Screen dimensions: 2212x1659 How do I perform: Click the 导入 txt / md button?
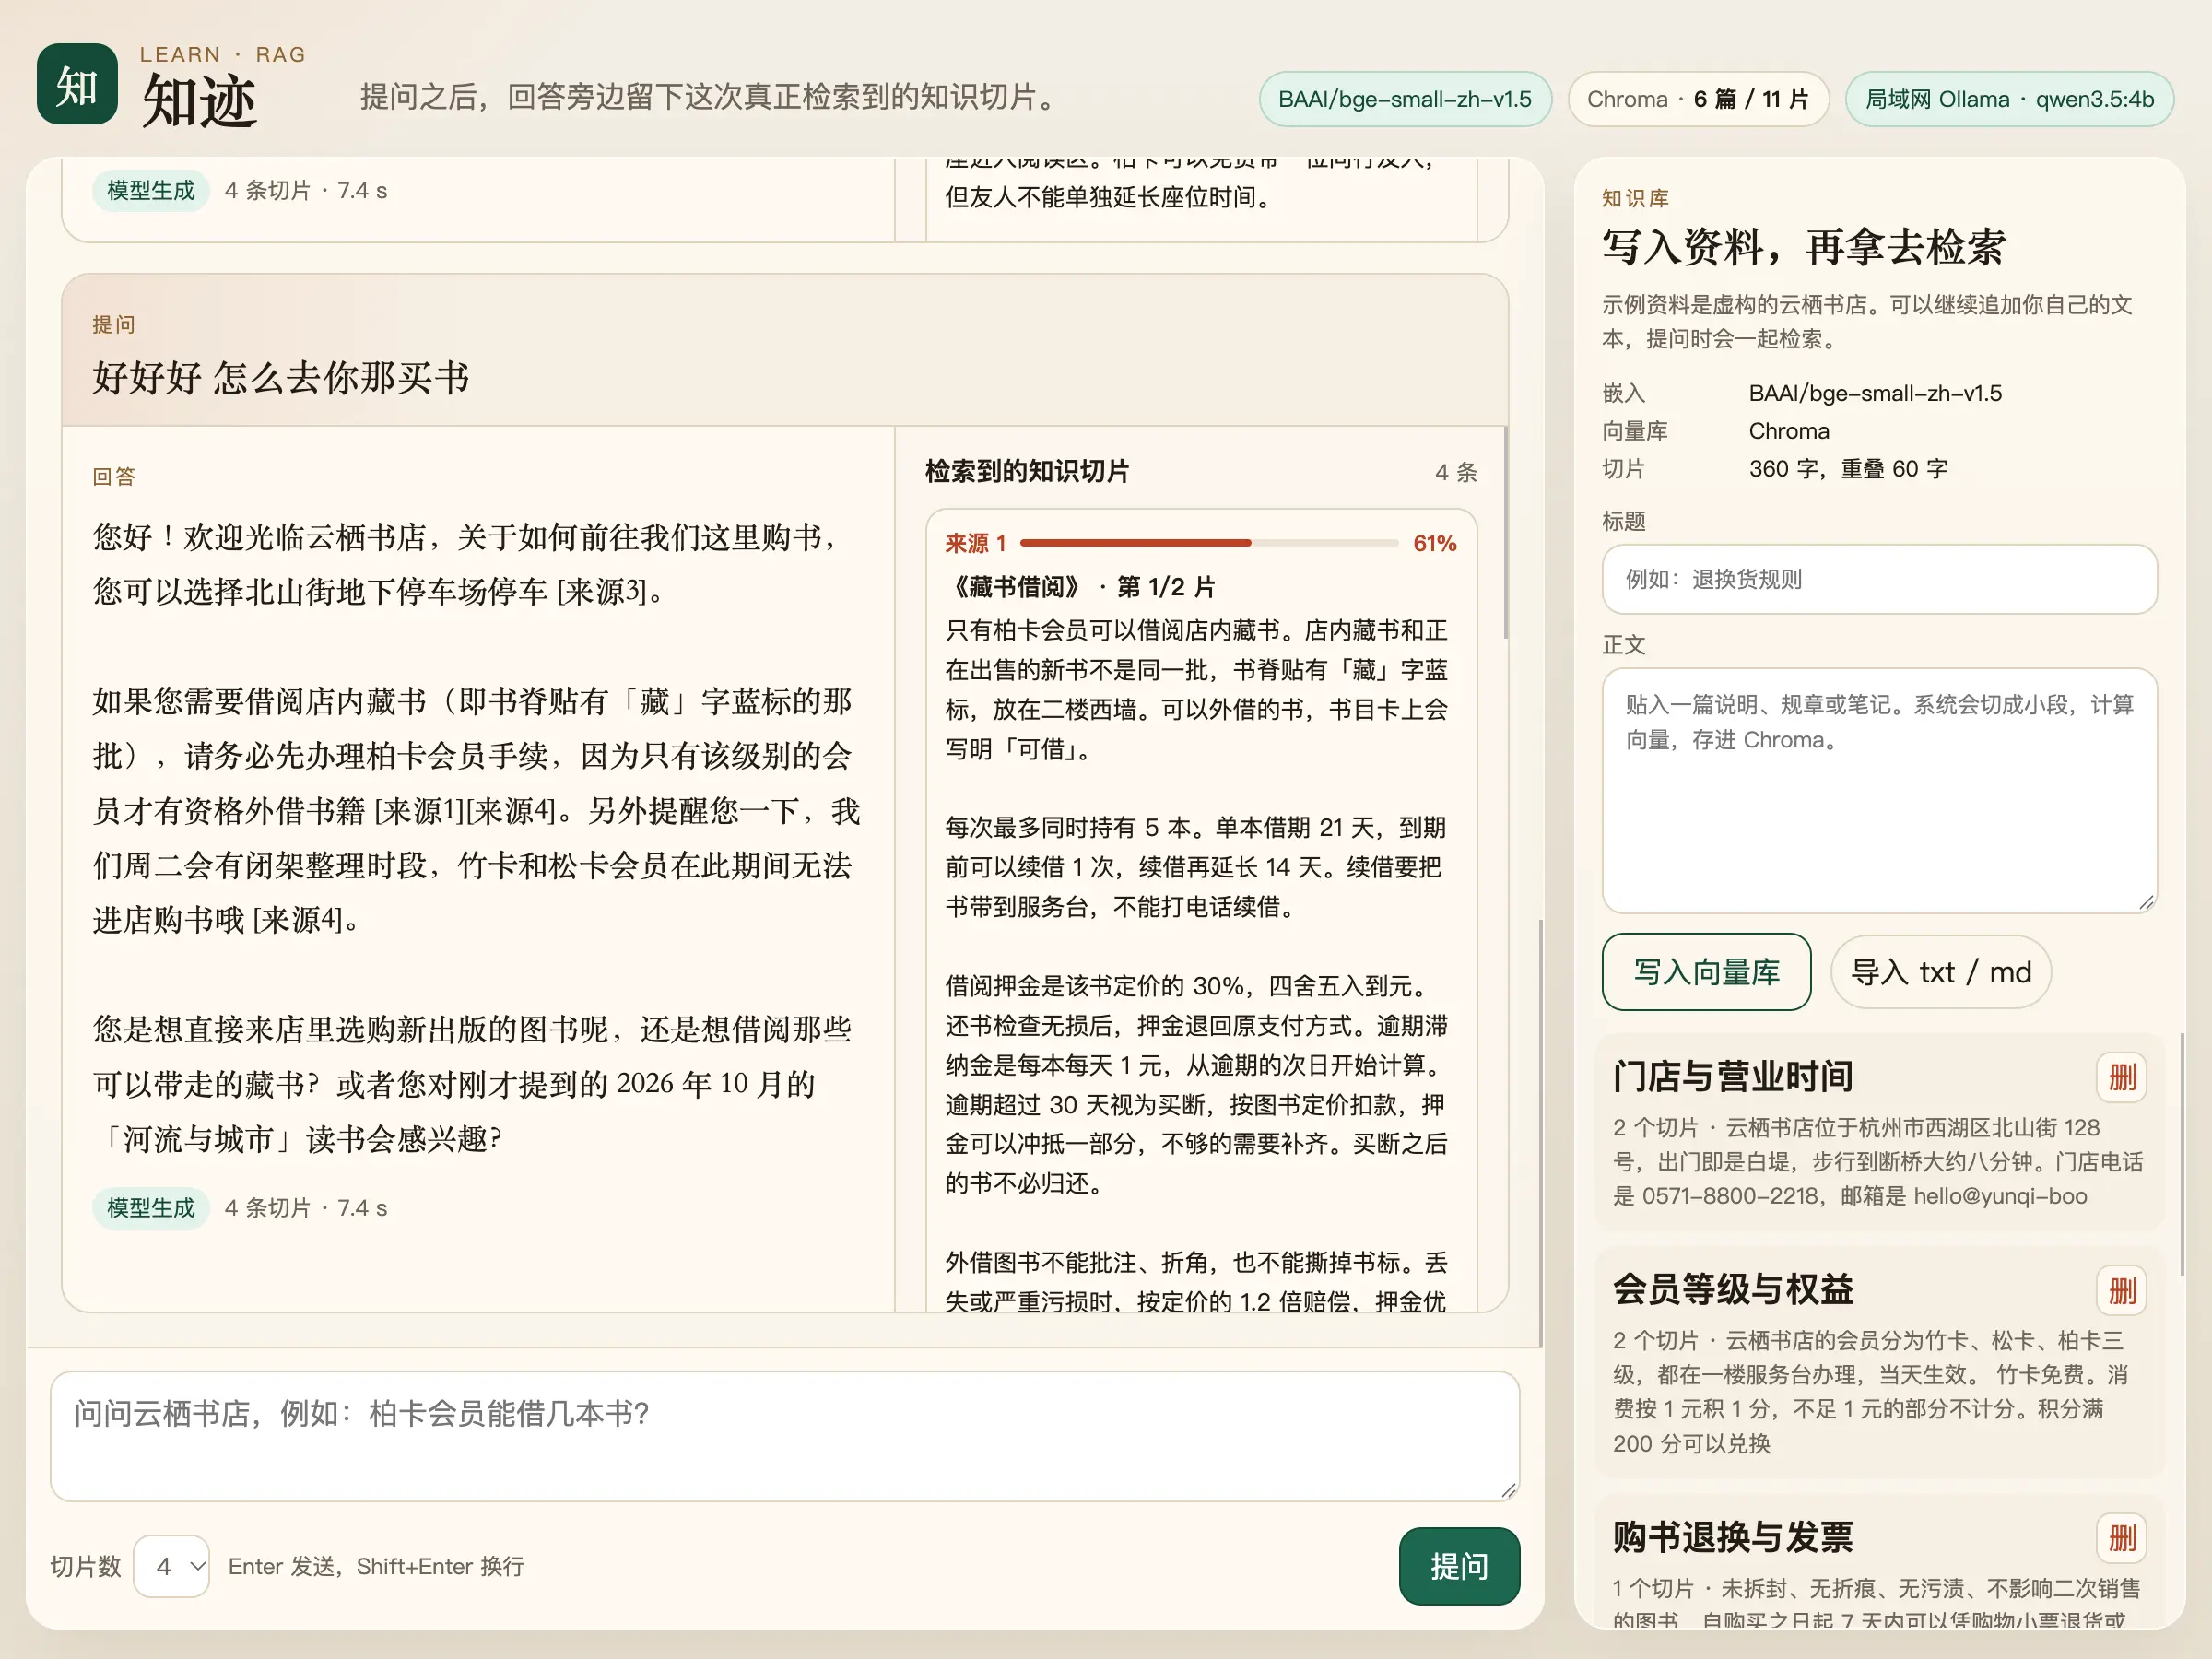1940,972
